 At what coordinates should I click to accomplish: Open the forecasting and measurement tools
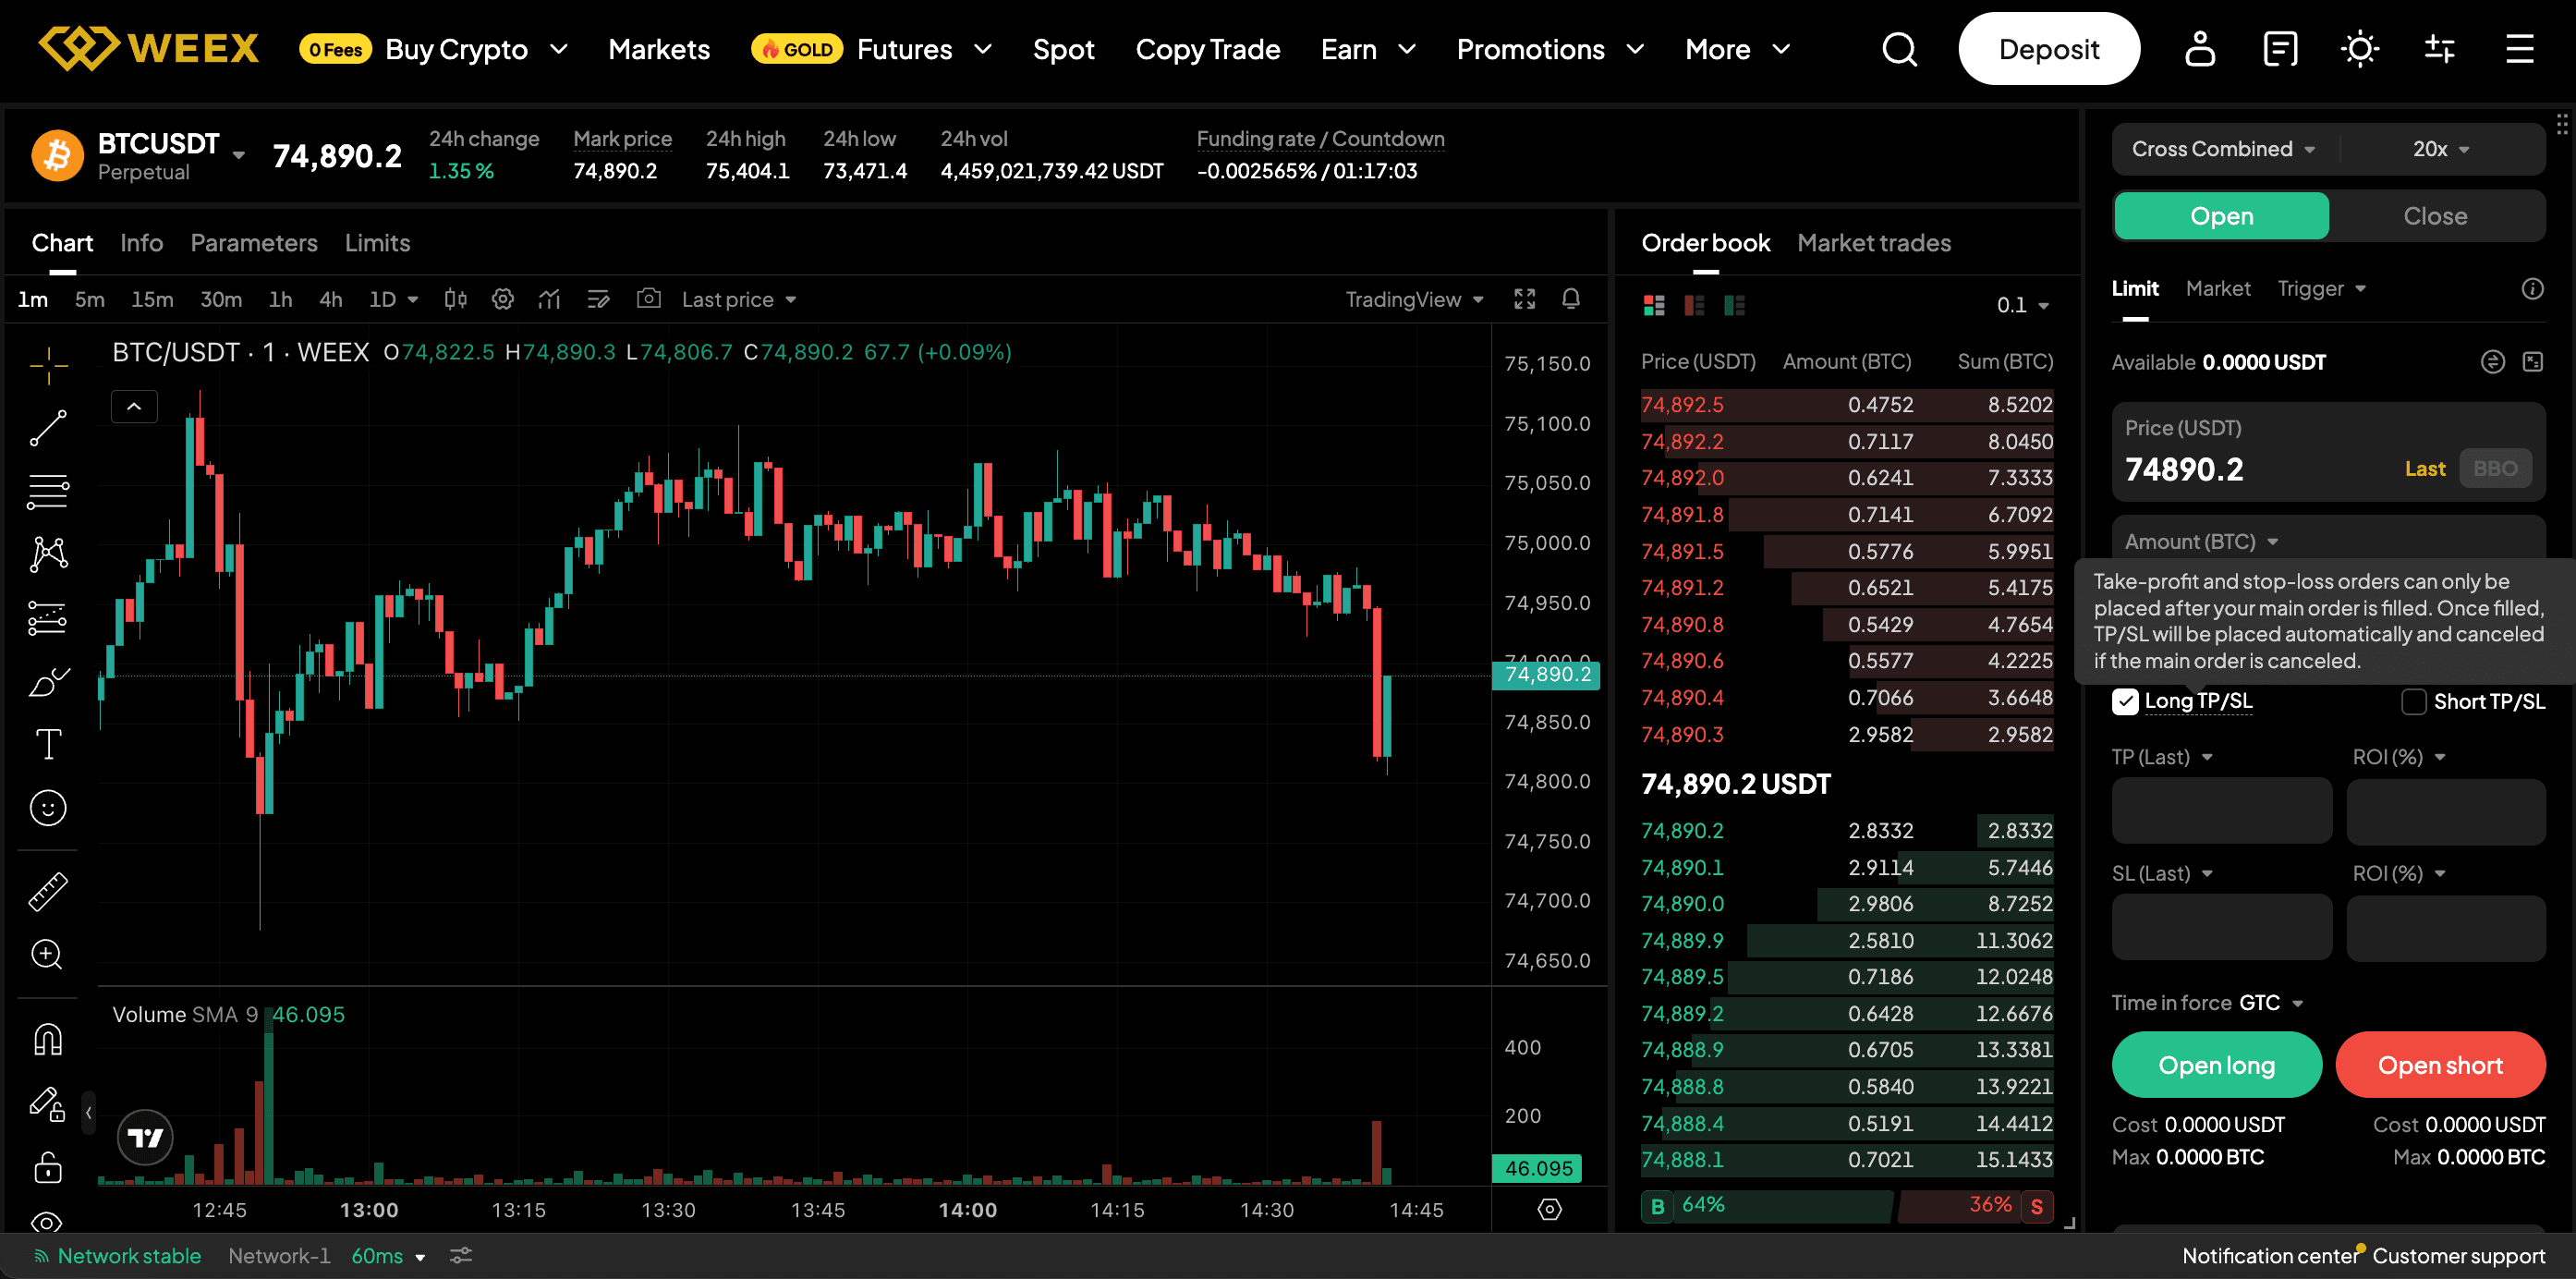click(48, 618)
